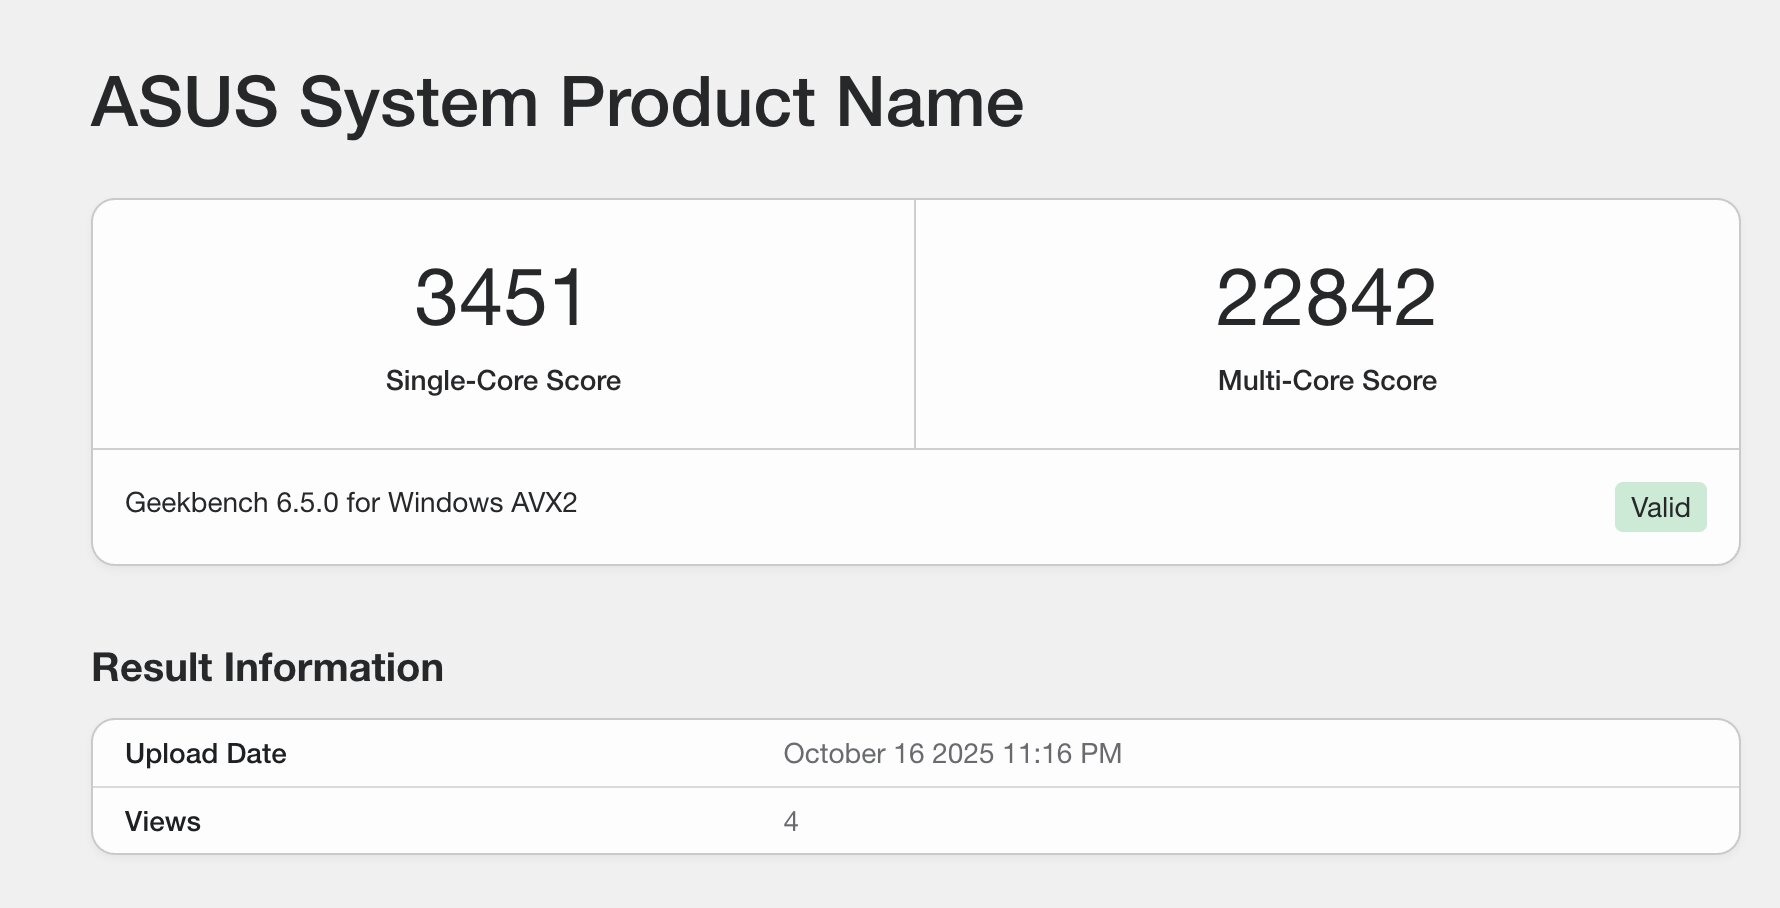Click the Result Information heading
Image resolution: width=1780 pixels, height=908 pixels.
(267, 668)
